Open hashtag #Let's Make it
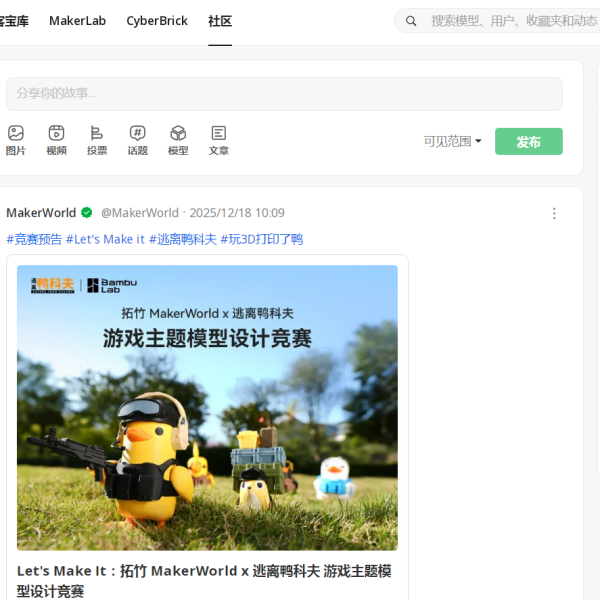 pyautogui.click(x=105, y=239)
